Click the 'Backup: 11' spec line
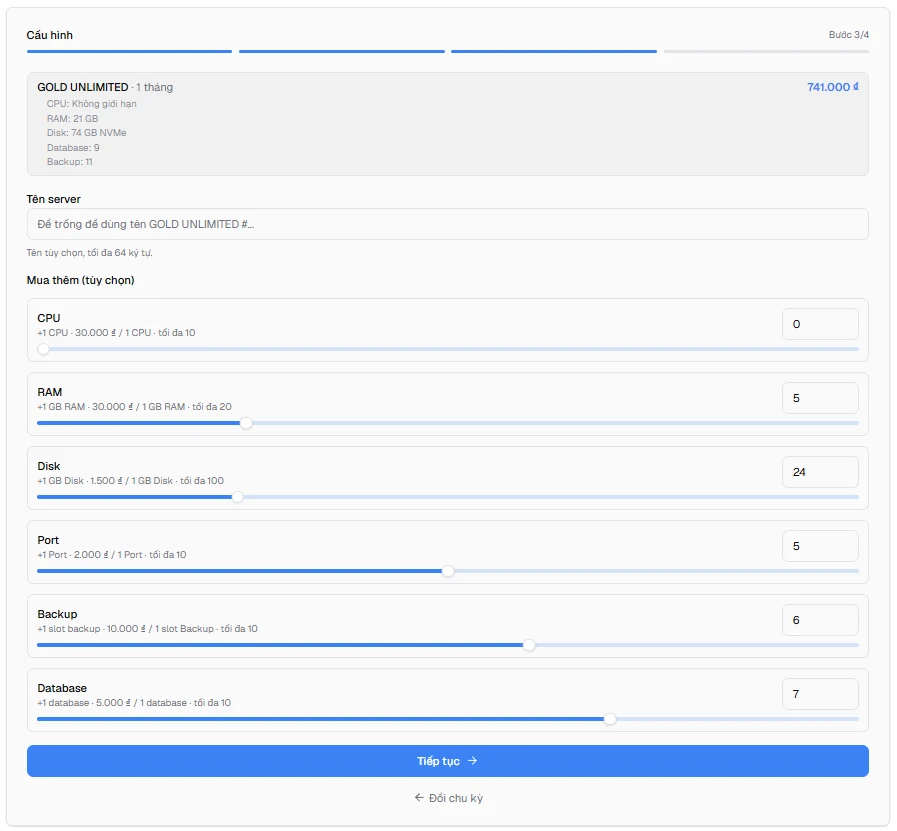 click(70, 162)
